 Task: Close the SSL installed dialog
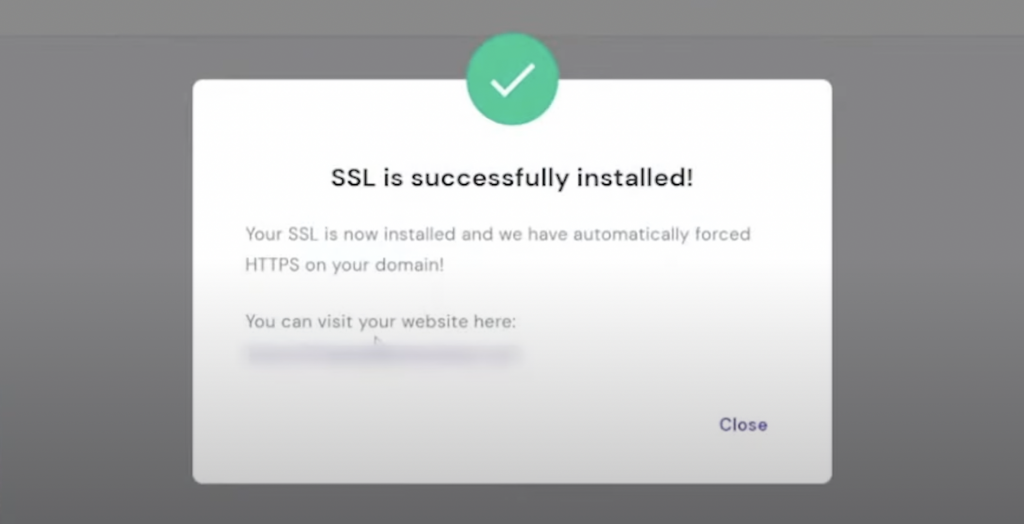(743, 425)
